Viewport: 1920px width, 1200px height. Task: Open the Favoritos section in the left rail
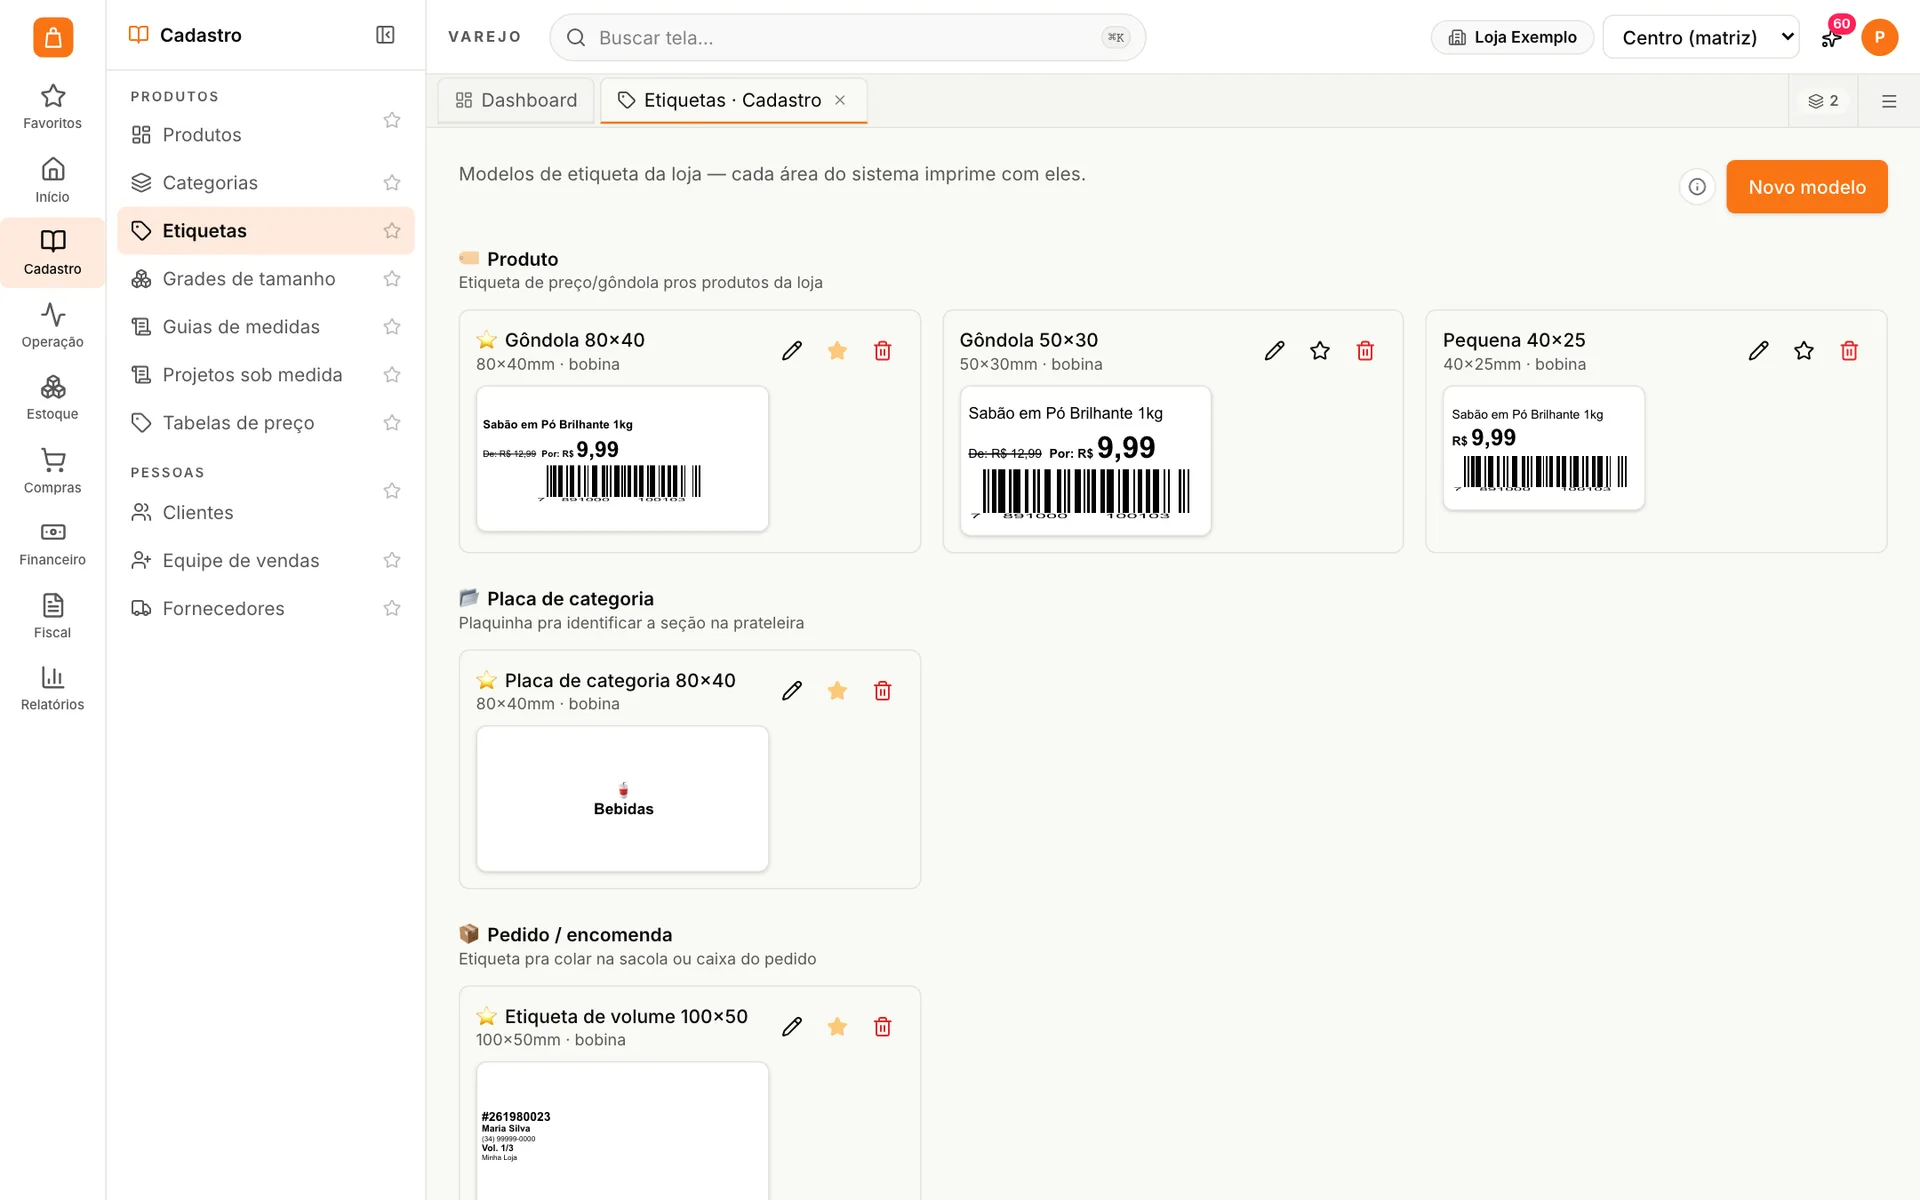pos(53,107)
